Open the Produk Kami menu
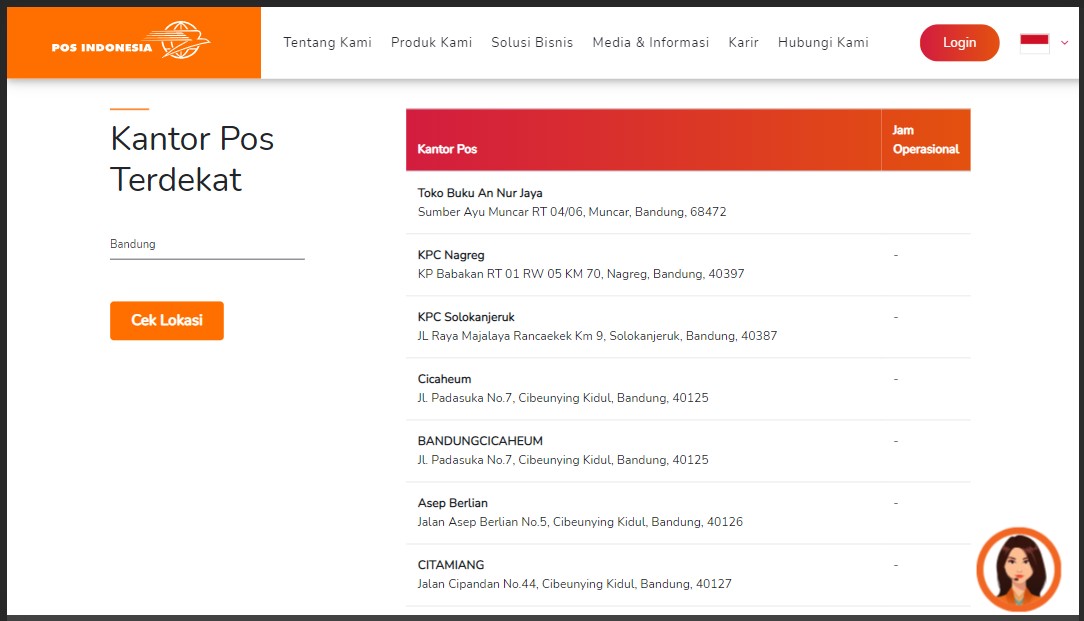Screen dimensions: 1084x621 click(431, 42)
